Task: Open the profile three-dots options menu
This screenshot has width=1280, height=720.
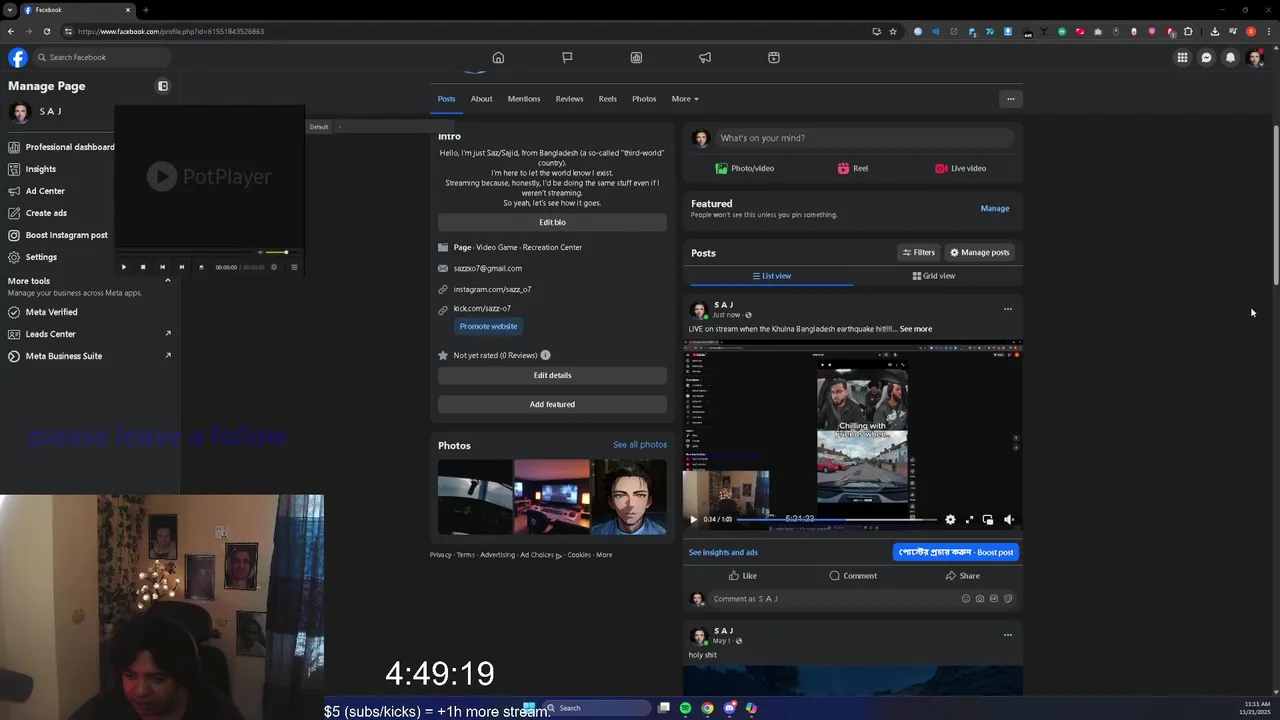Action: [1010, 99]
